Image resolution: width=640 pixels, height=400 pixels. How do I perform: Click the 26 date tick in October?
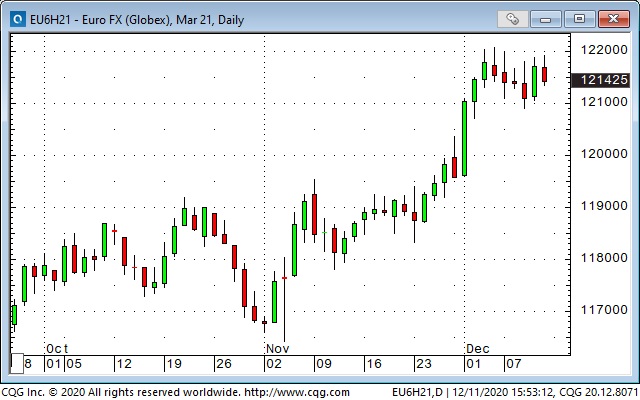tap(224, 364)
